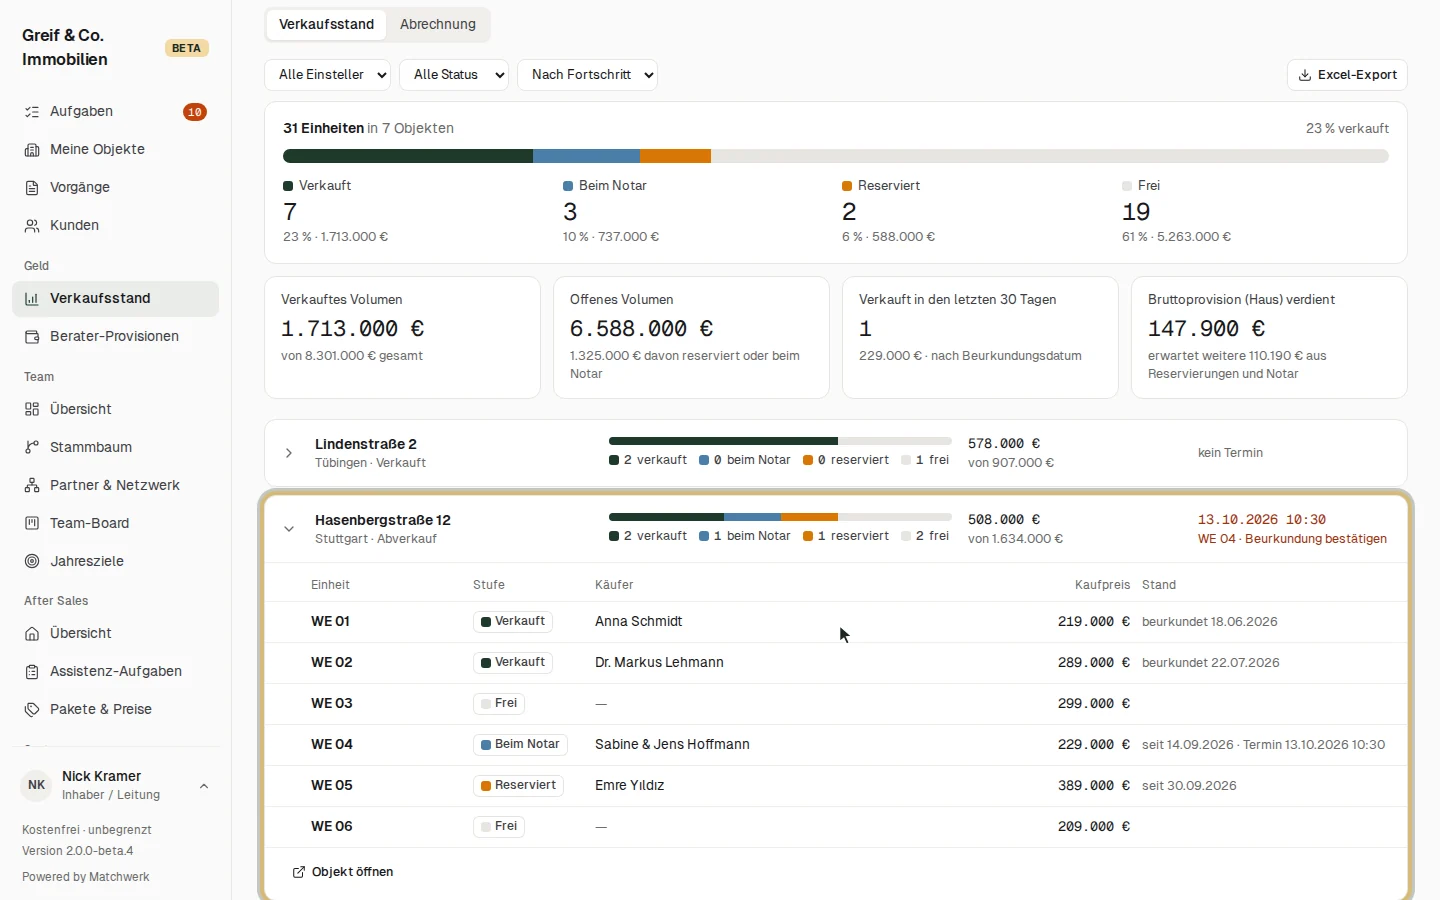The width and height of the screenshot is (1440, 900).
Task: Click the Berater-Provisionen wallet icon
Action: click(x=32, y=337)
